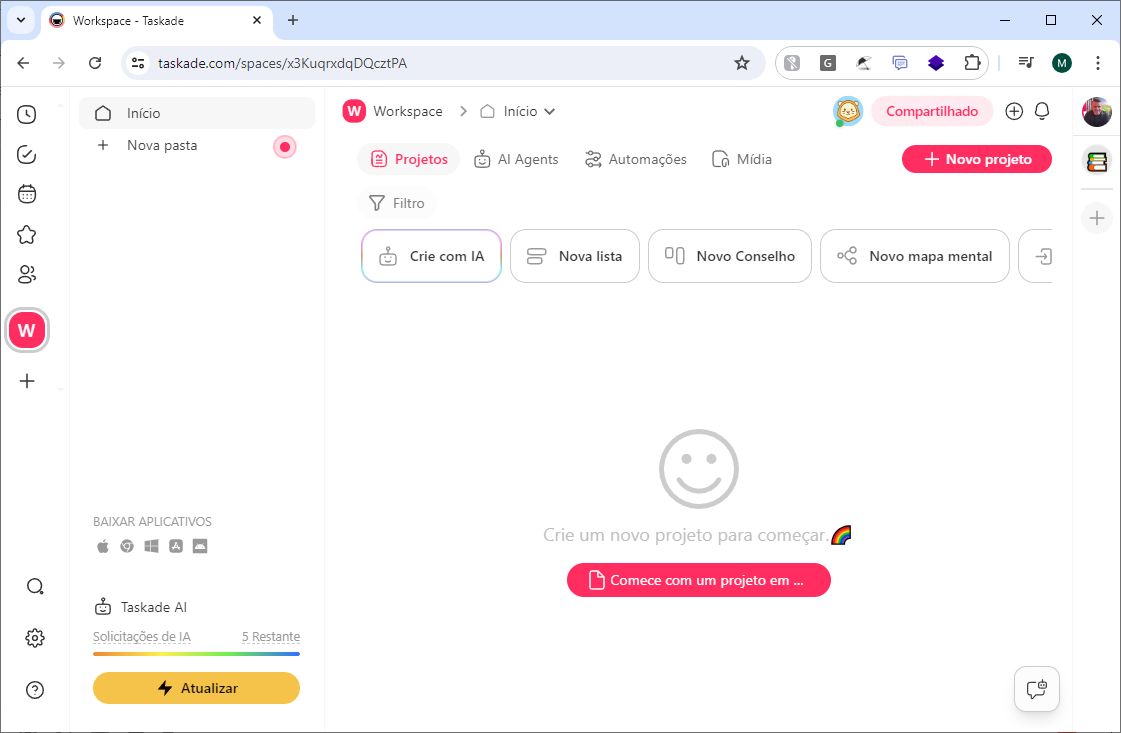This screenshot has height=733, width=1121.
Task: Click the Chrome profile M avatar
Action: point(1062,63)
